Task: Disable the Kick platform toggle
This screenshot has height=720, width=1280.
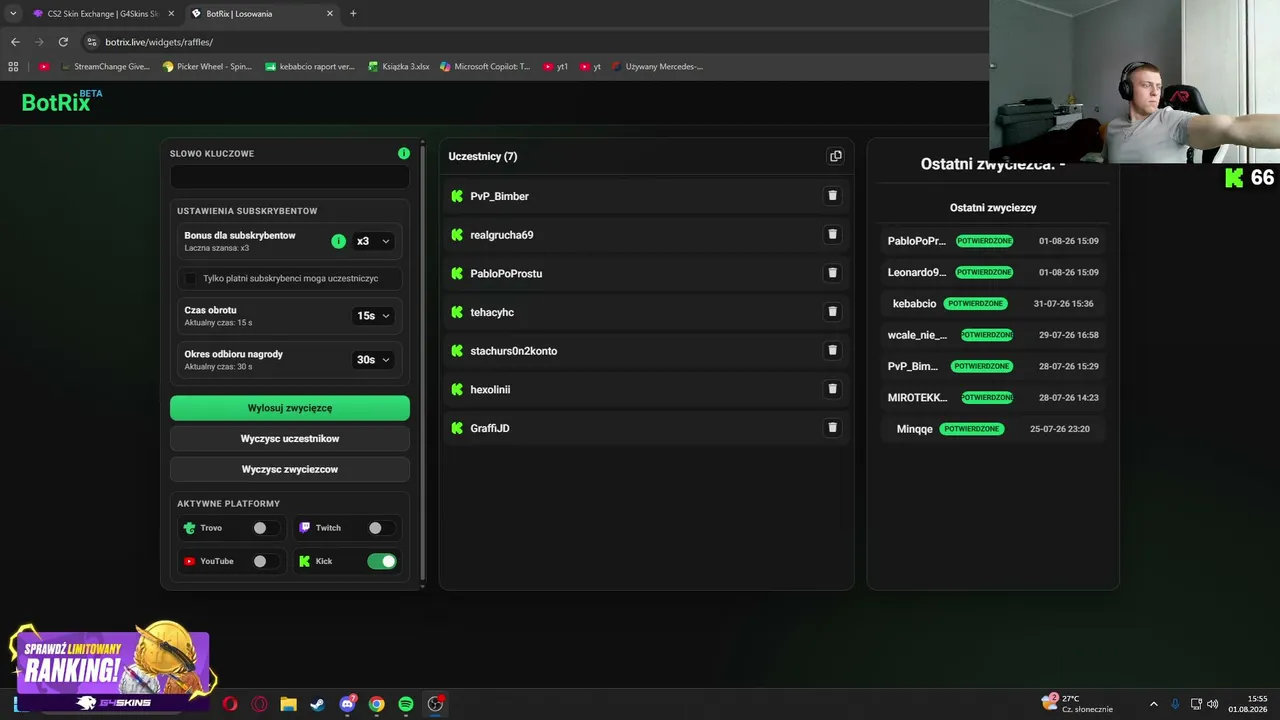Action: point(382,561)
